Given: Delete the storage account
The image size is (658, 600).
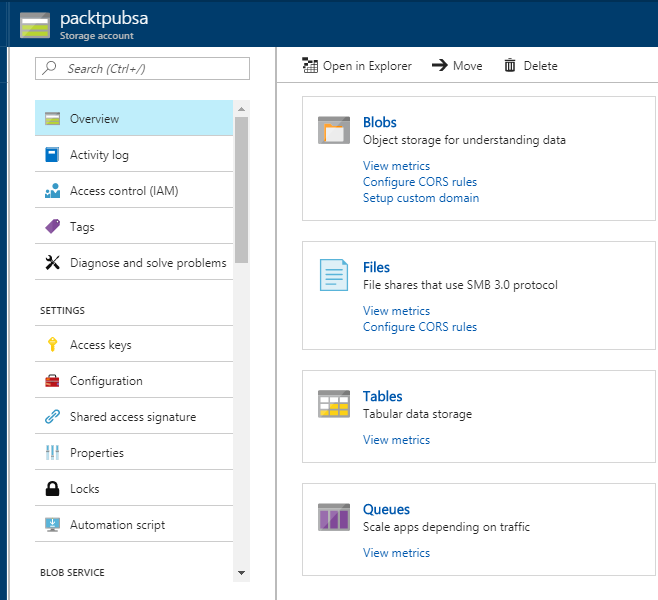Looking at the screenshot, I should (x=530, y=66).
